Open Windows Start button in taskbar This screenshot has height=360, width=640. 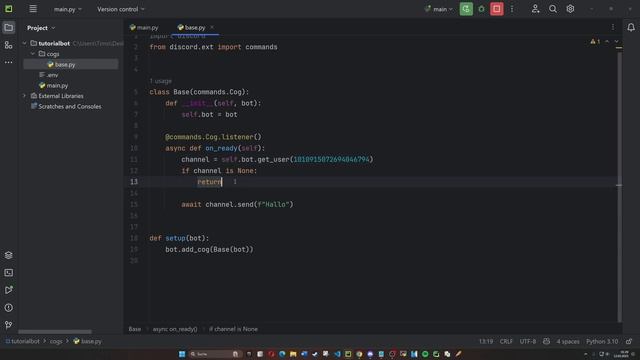182,354
